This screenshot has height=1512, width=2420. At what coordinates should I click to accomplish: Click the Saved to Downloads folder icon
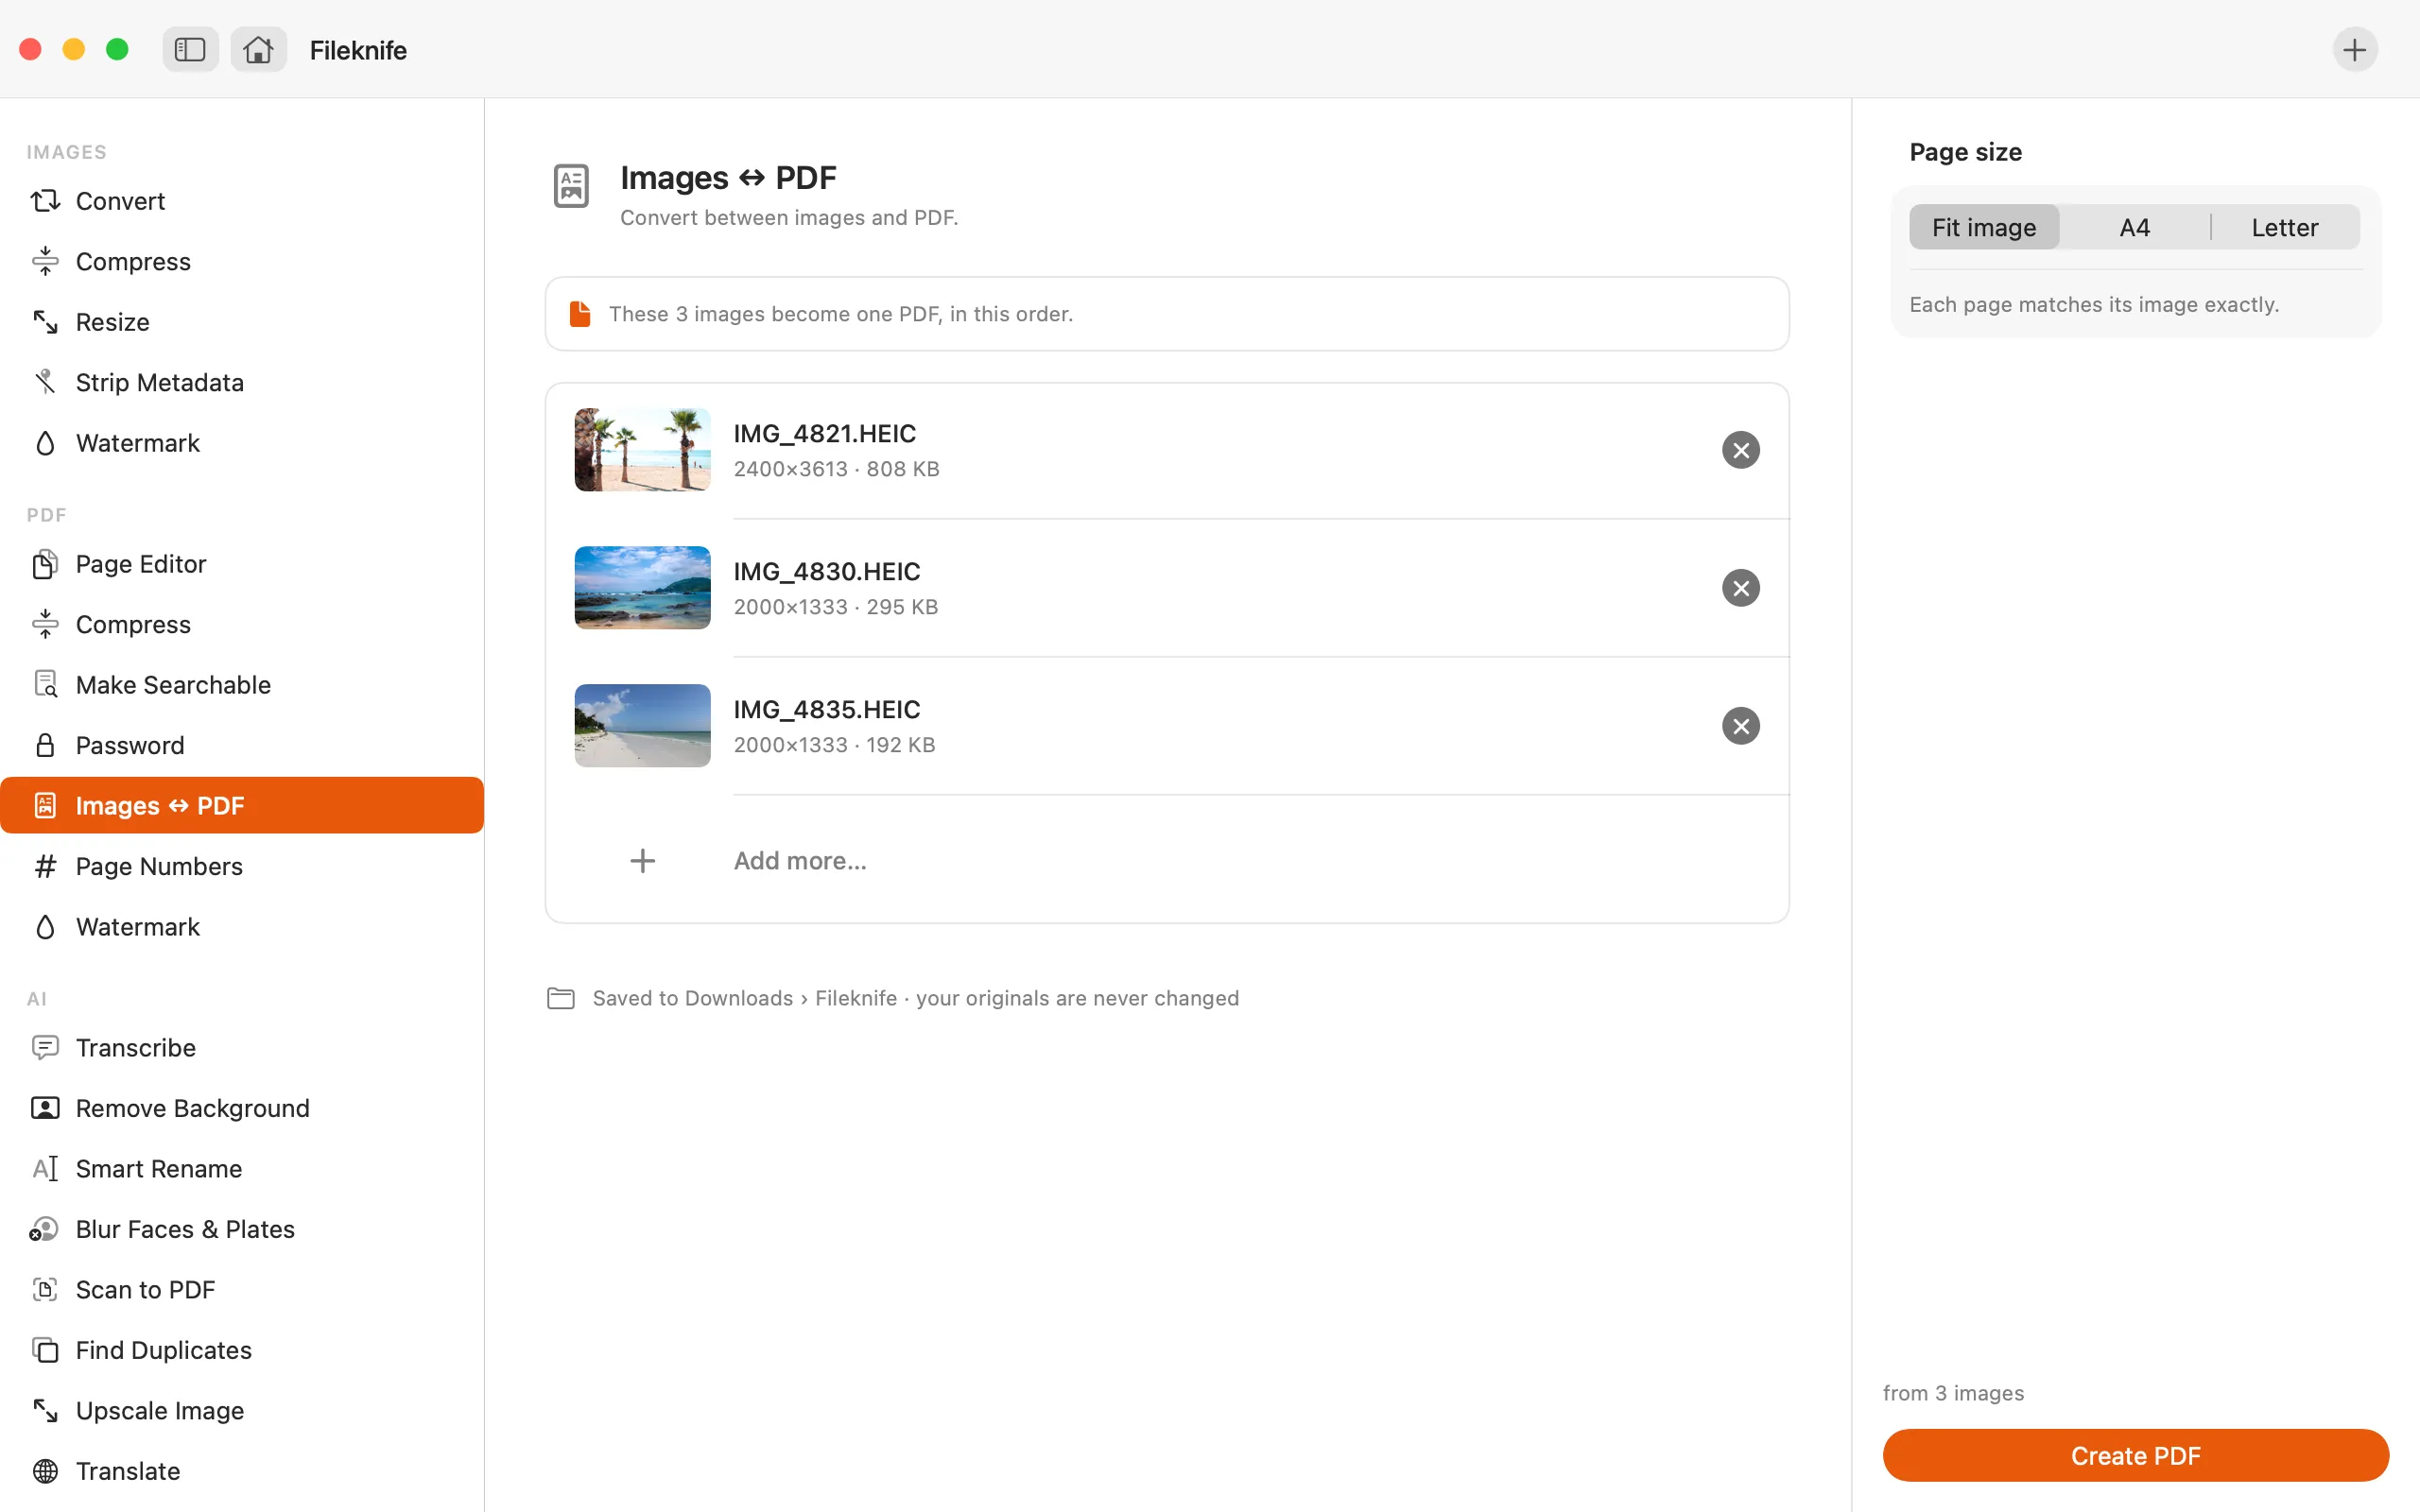pos(561,998)
